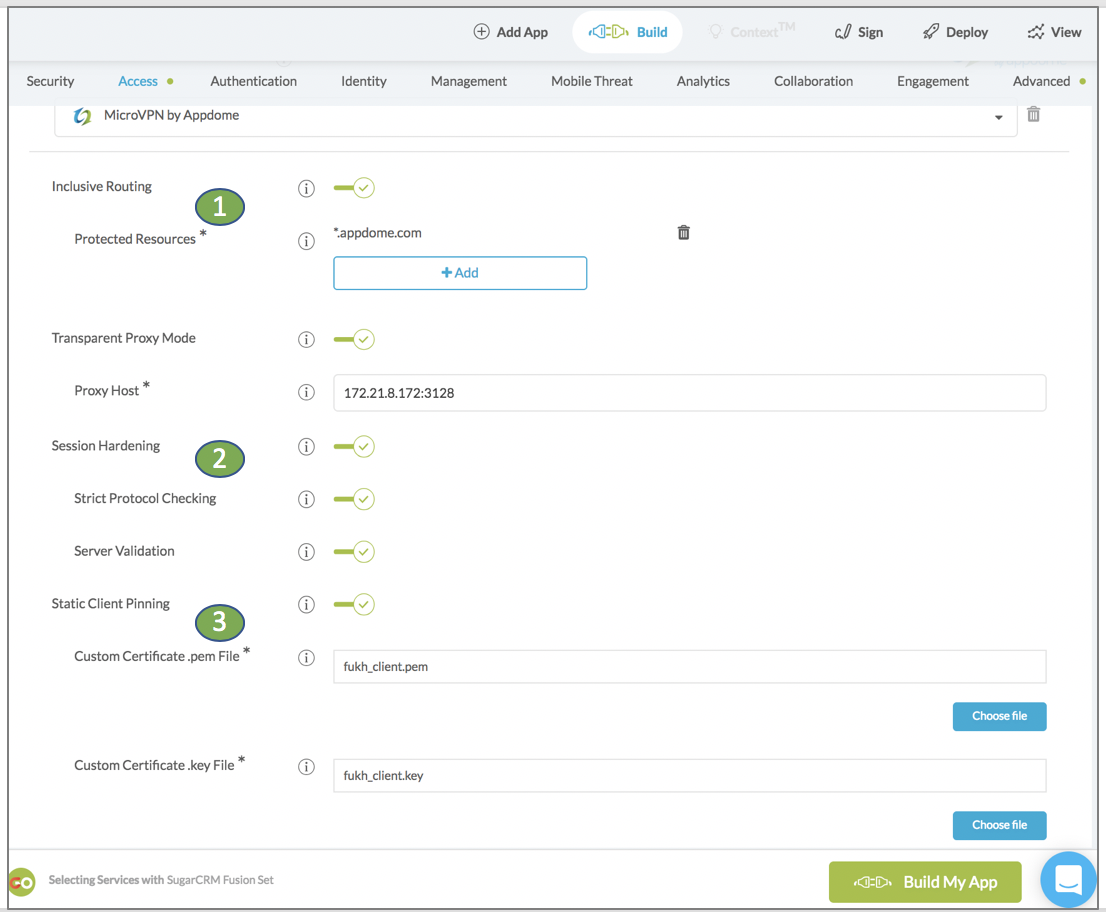Viewport: 1106px width, 912px height.
Task: Open the Mobile Threat tab
Action: pos(592,81)
